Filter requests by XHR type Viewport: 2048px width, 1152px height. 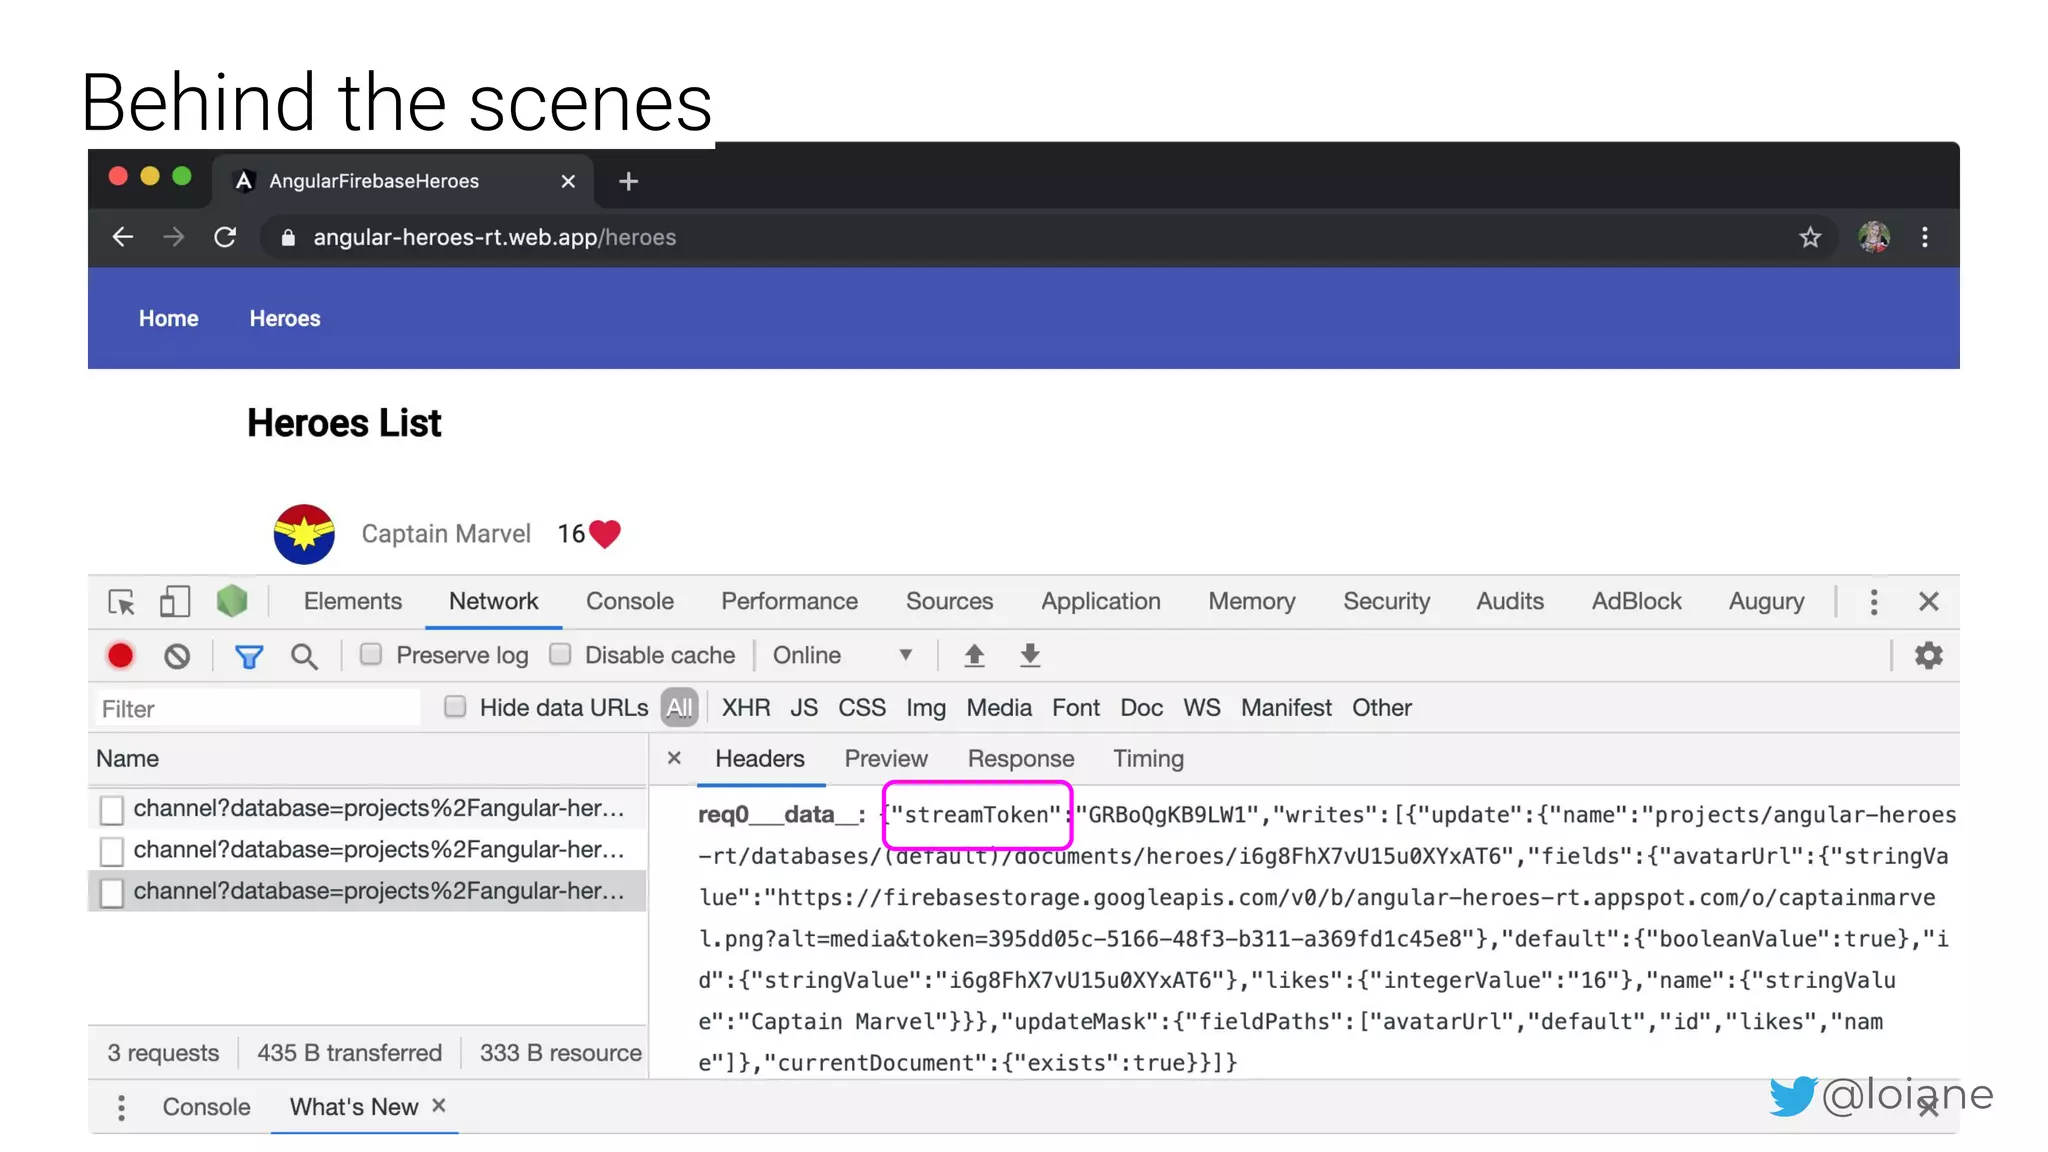(745, 708)
